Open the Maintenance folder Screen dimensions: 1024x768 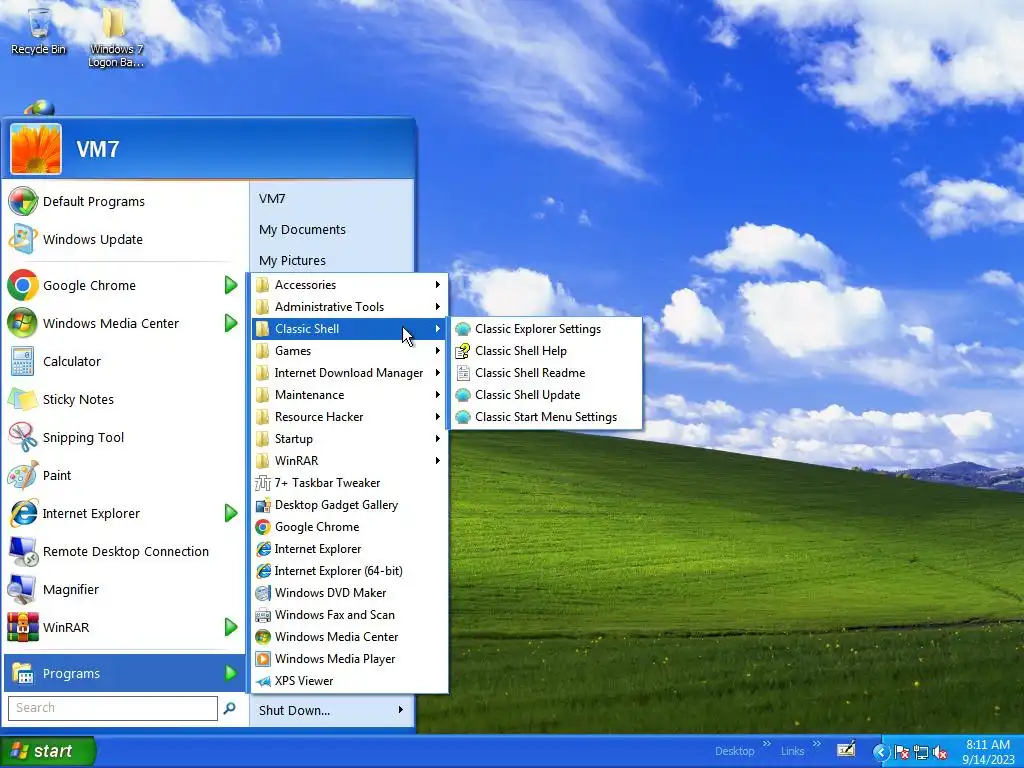point(349,394)
